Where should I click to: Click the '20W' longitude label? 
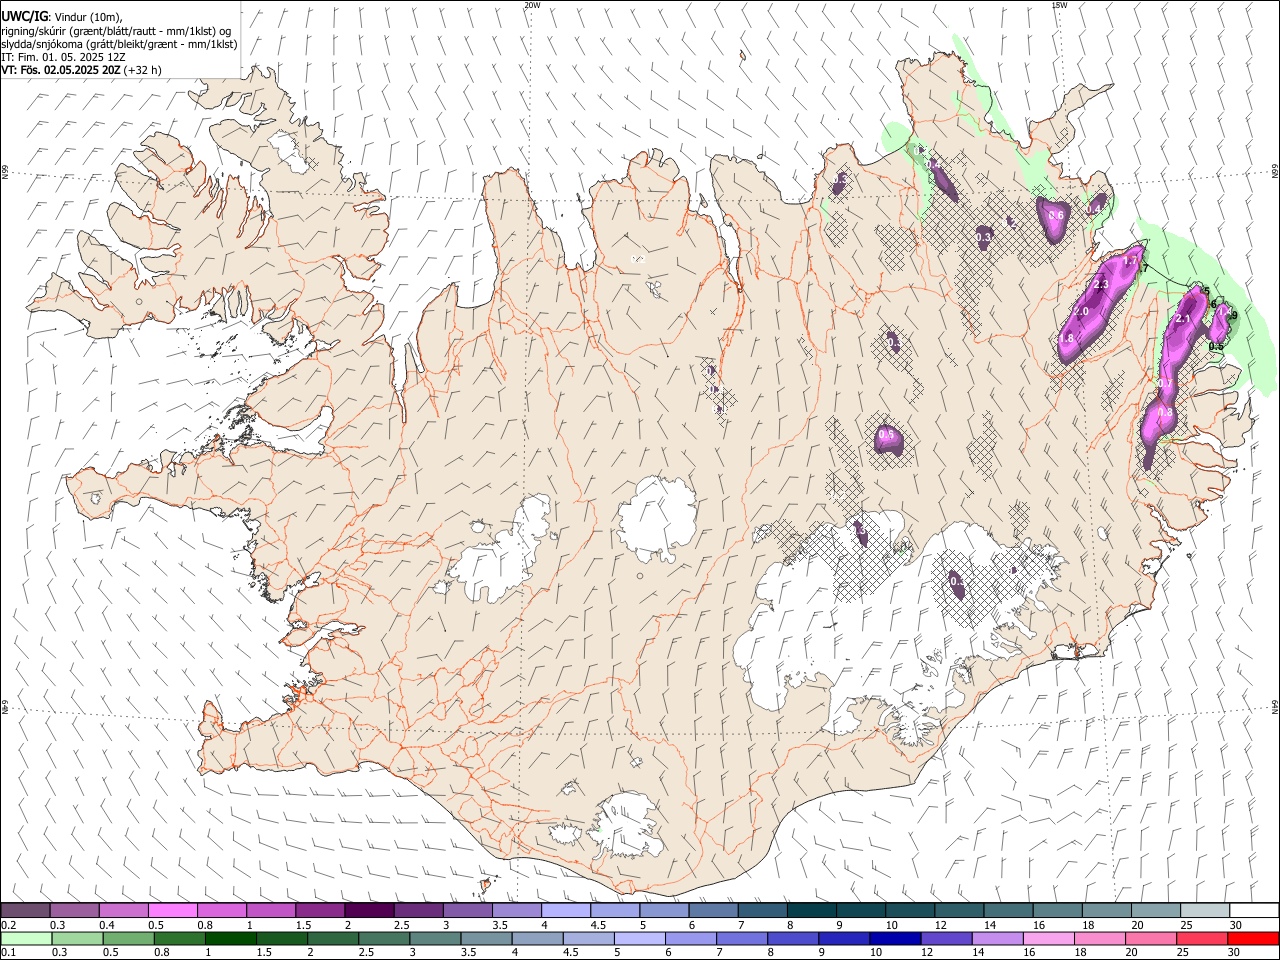tap(532, 5)
